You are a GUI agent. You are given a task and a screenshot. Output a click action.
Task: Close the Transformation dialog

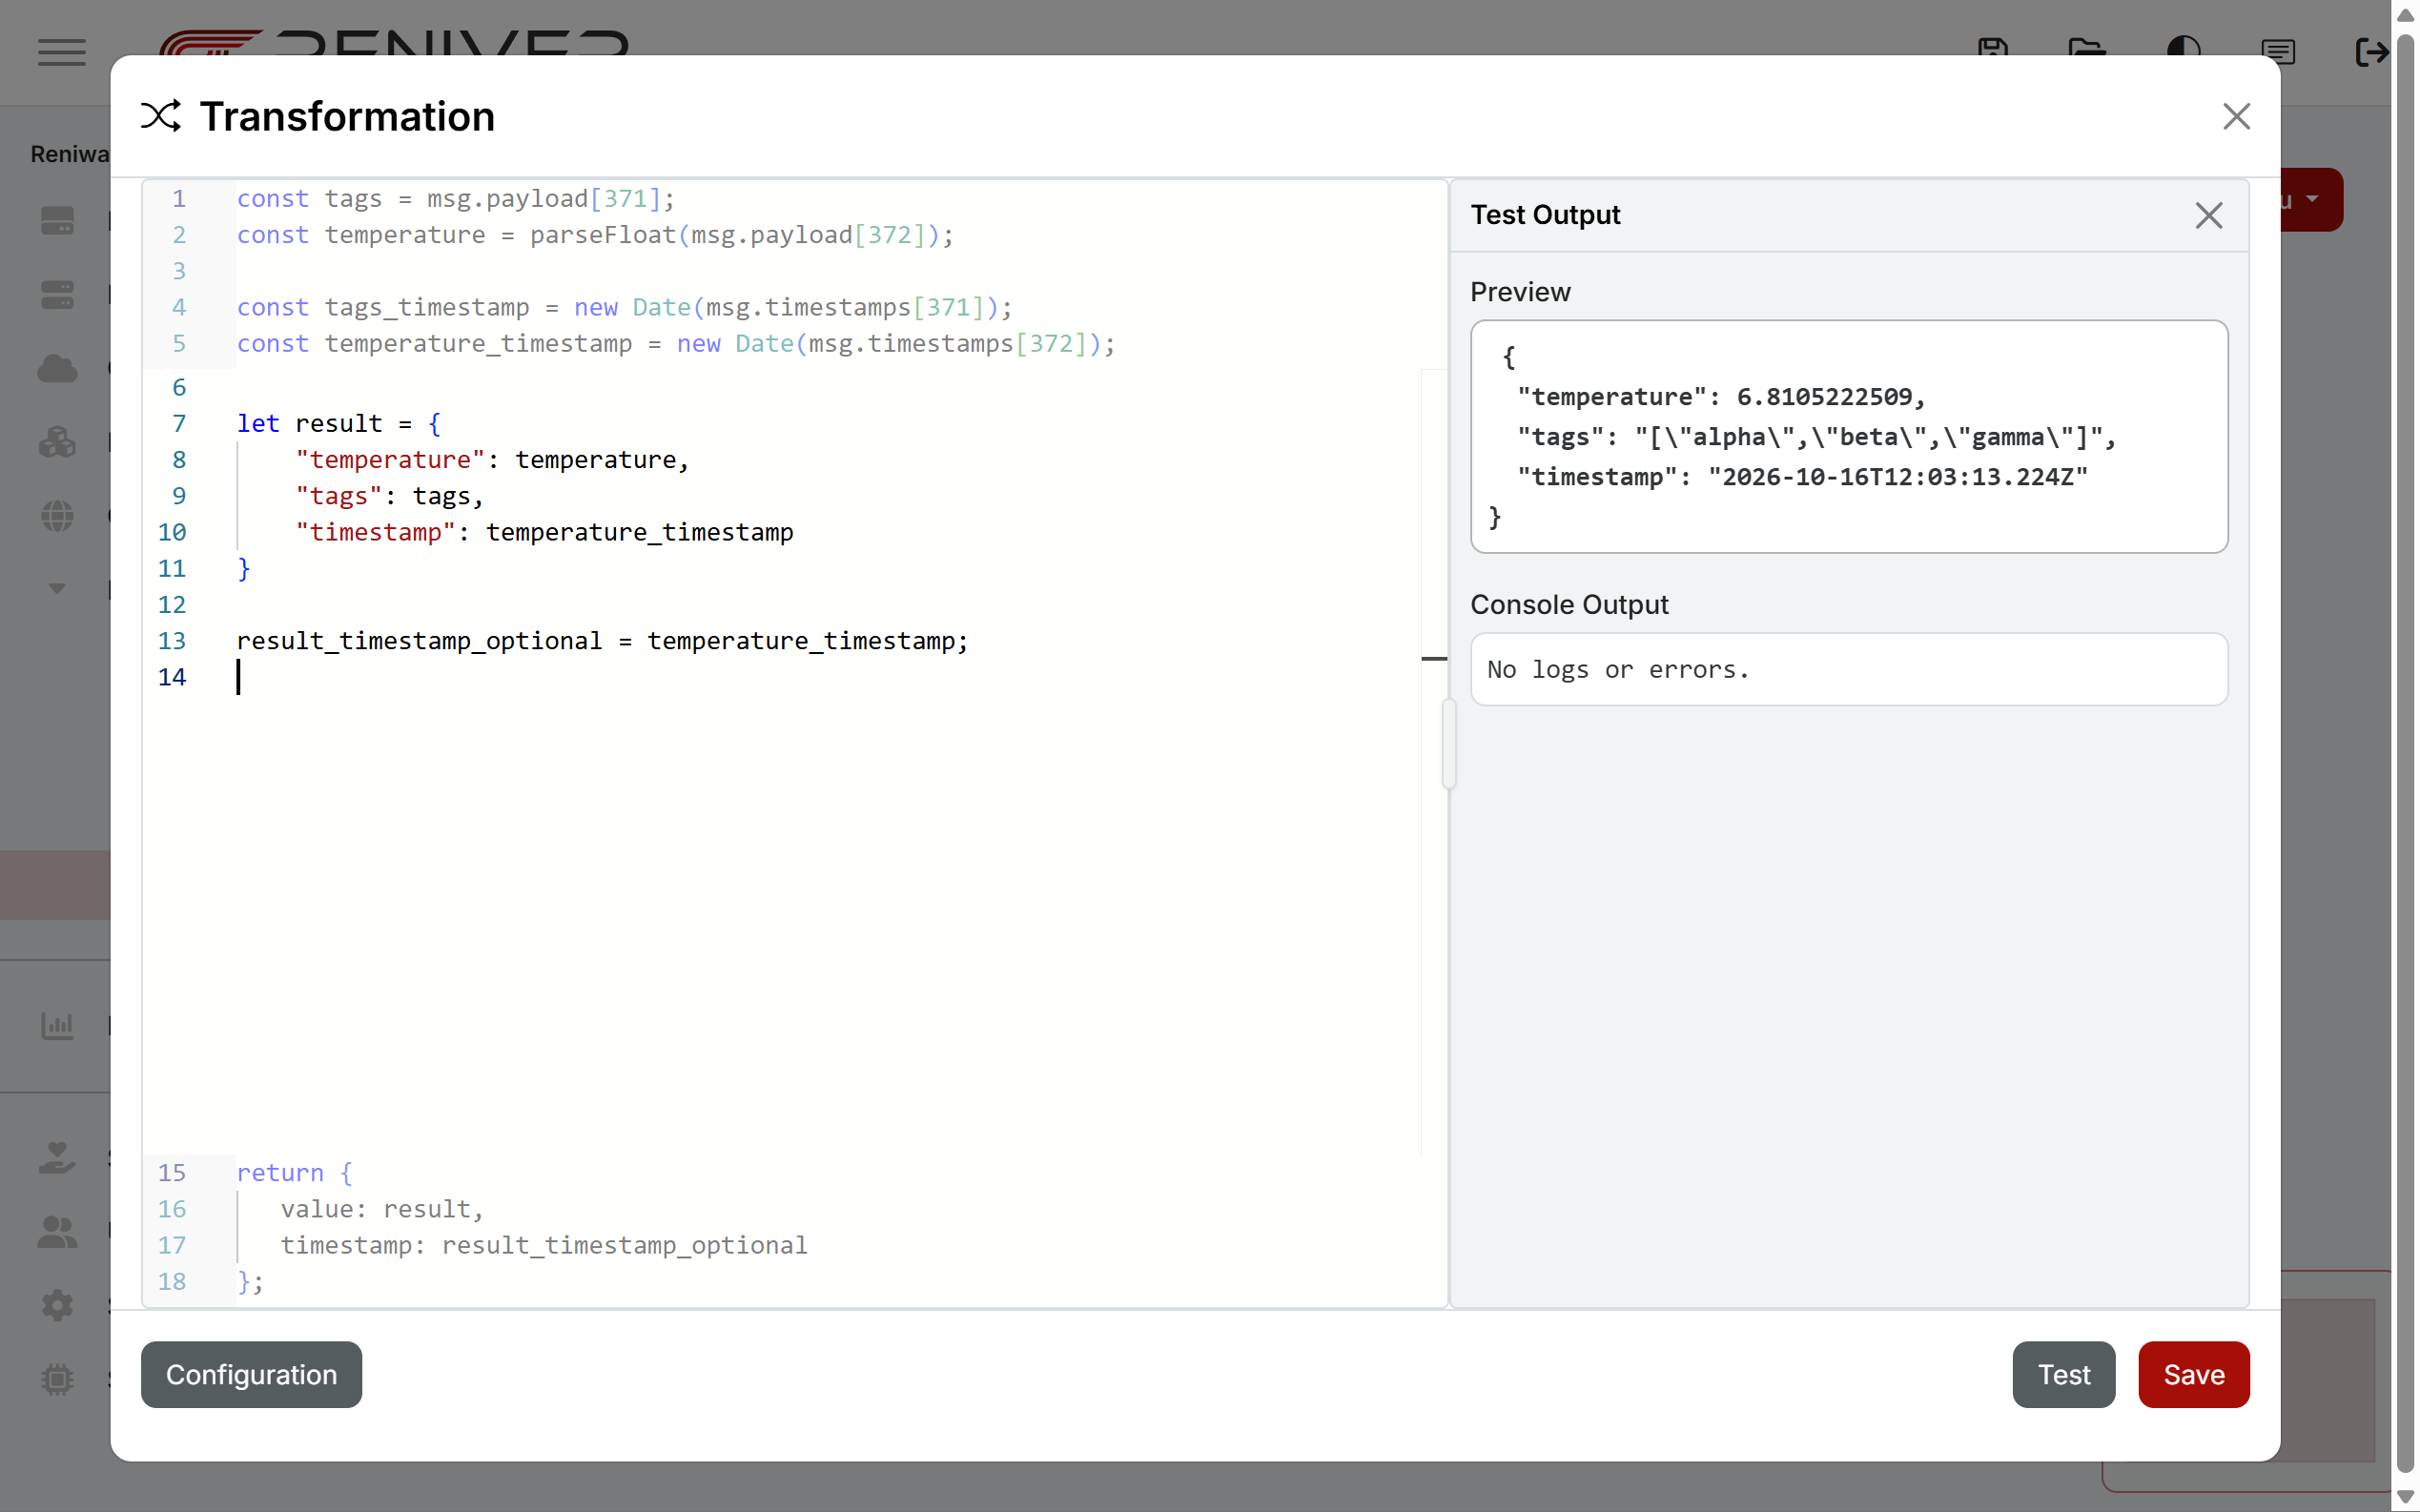point(2236,116)
